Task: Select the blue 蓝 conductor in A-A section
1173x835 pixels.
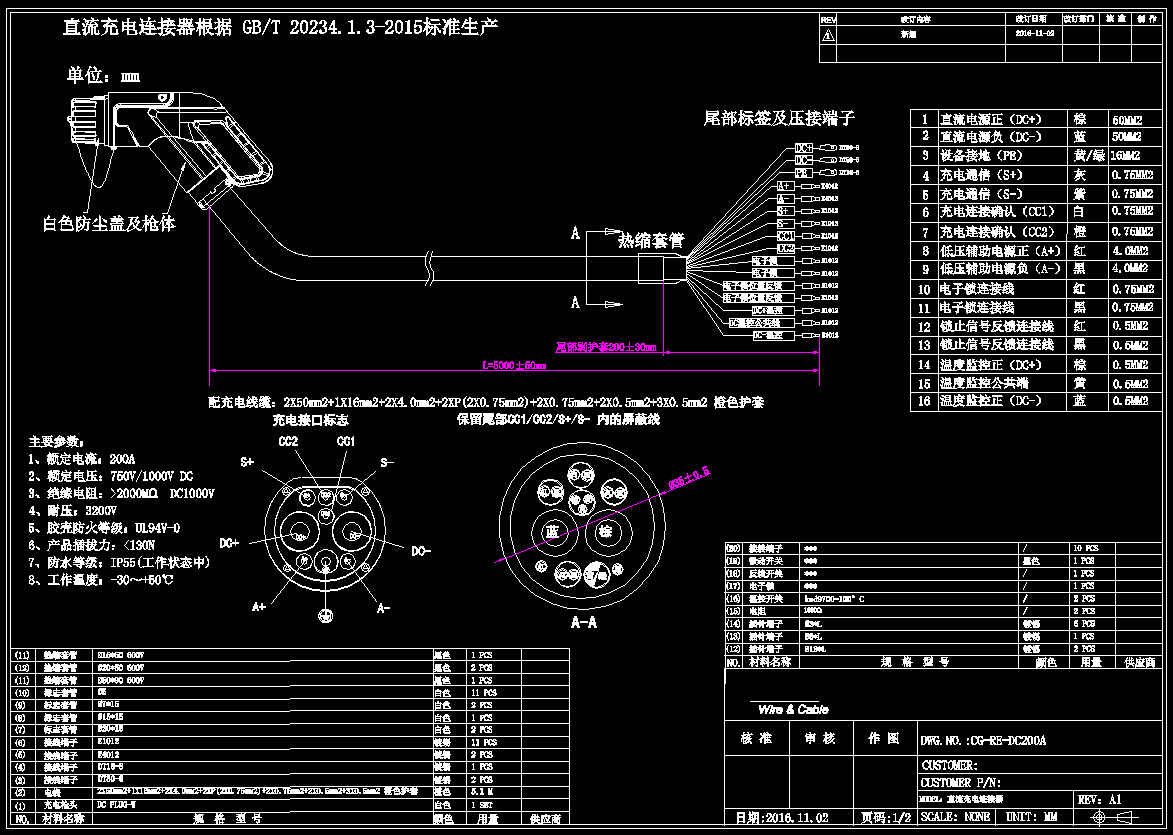Action: click(x=553, y=531)
